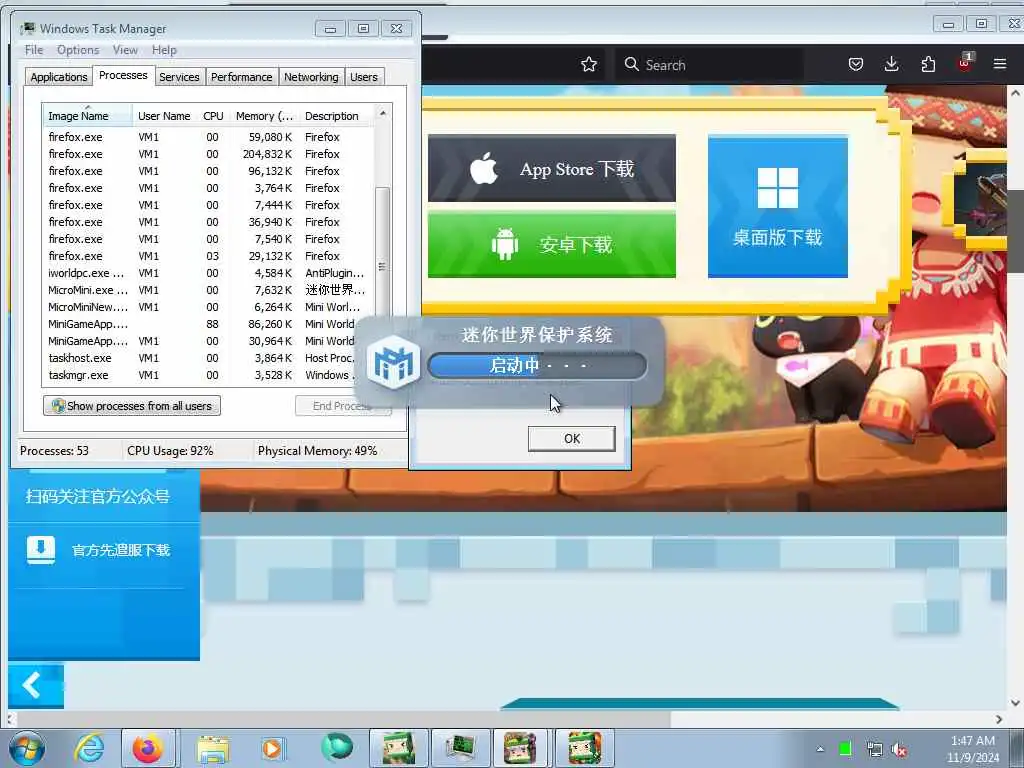1024x768 pixels.
Task: Sort by User Name column header
Action: [164, 116]
